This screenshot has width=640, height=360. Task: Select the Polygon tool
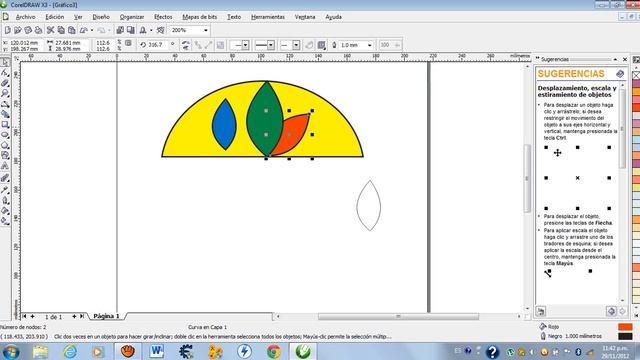pos(5,145)
